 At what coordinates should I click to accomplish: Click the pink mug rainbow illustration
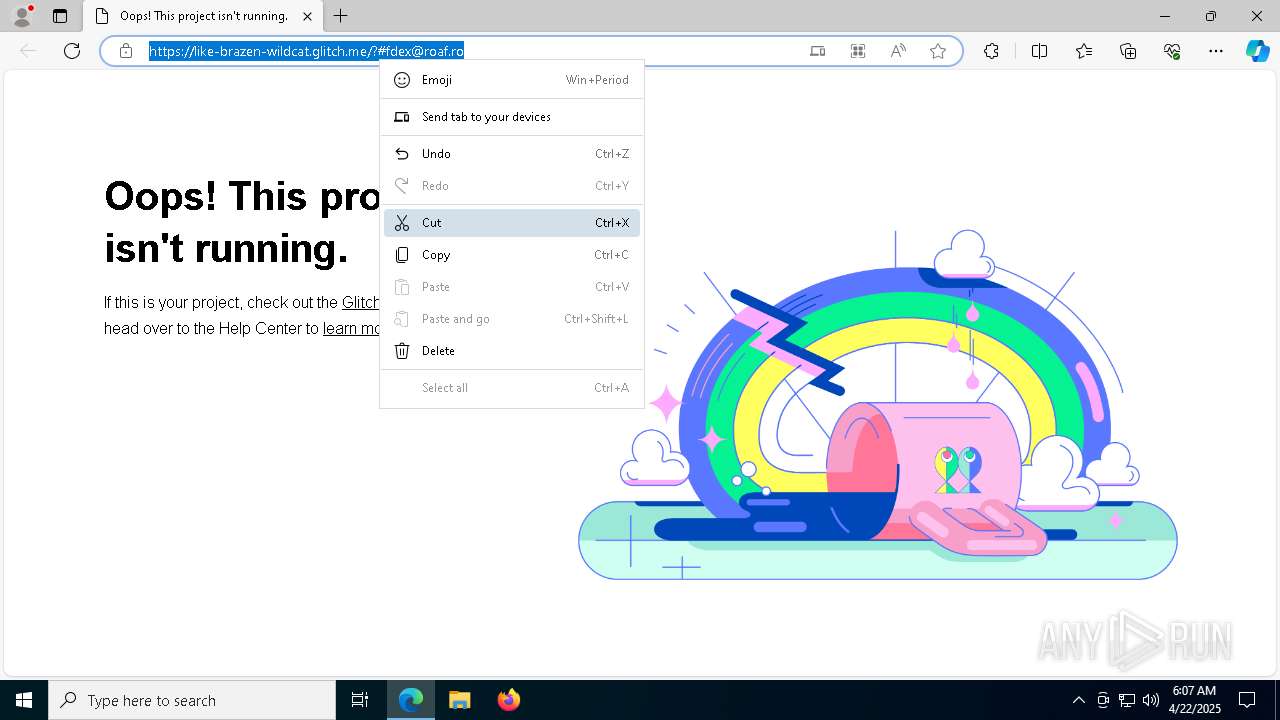(x=877, y=405)
